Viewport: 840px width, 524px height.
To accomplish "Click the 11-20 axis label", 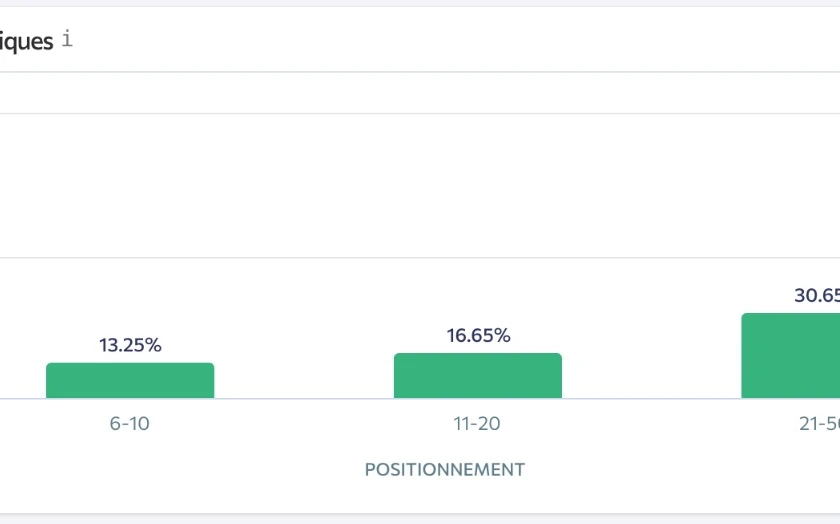I will (x=477, y=424).
